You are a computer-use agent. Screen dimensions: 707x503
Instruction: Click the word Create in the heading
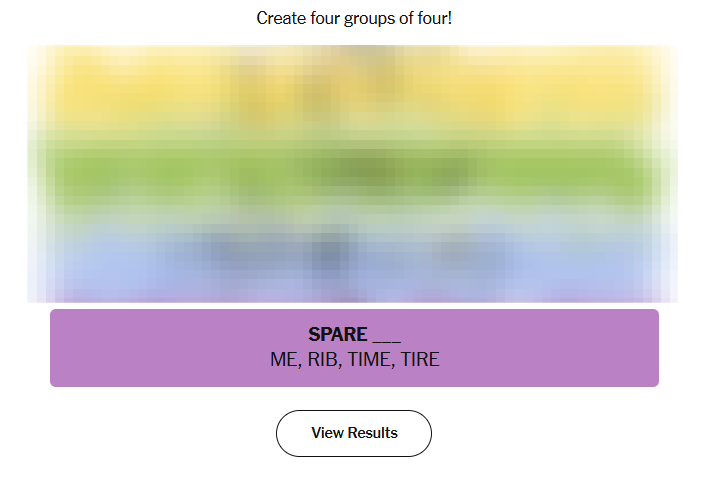[281, 18]
